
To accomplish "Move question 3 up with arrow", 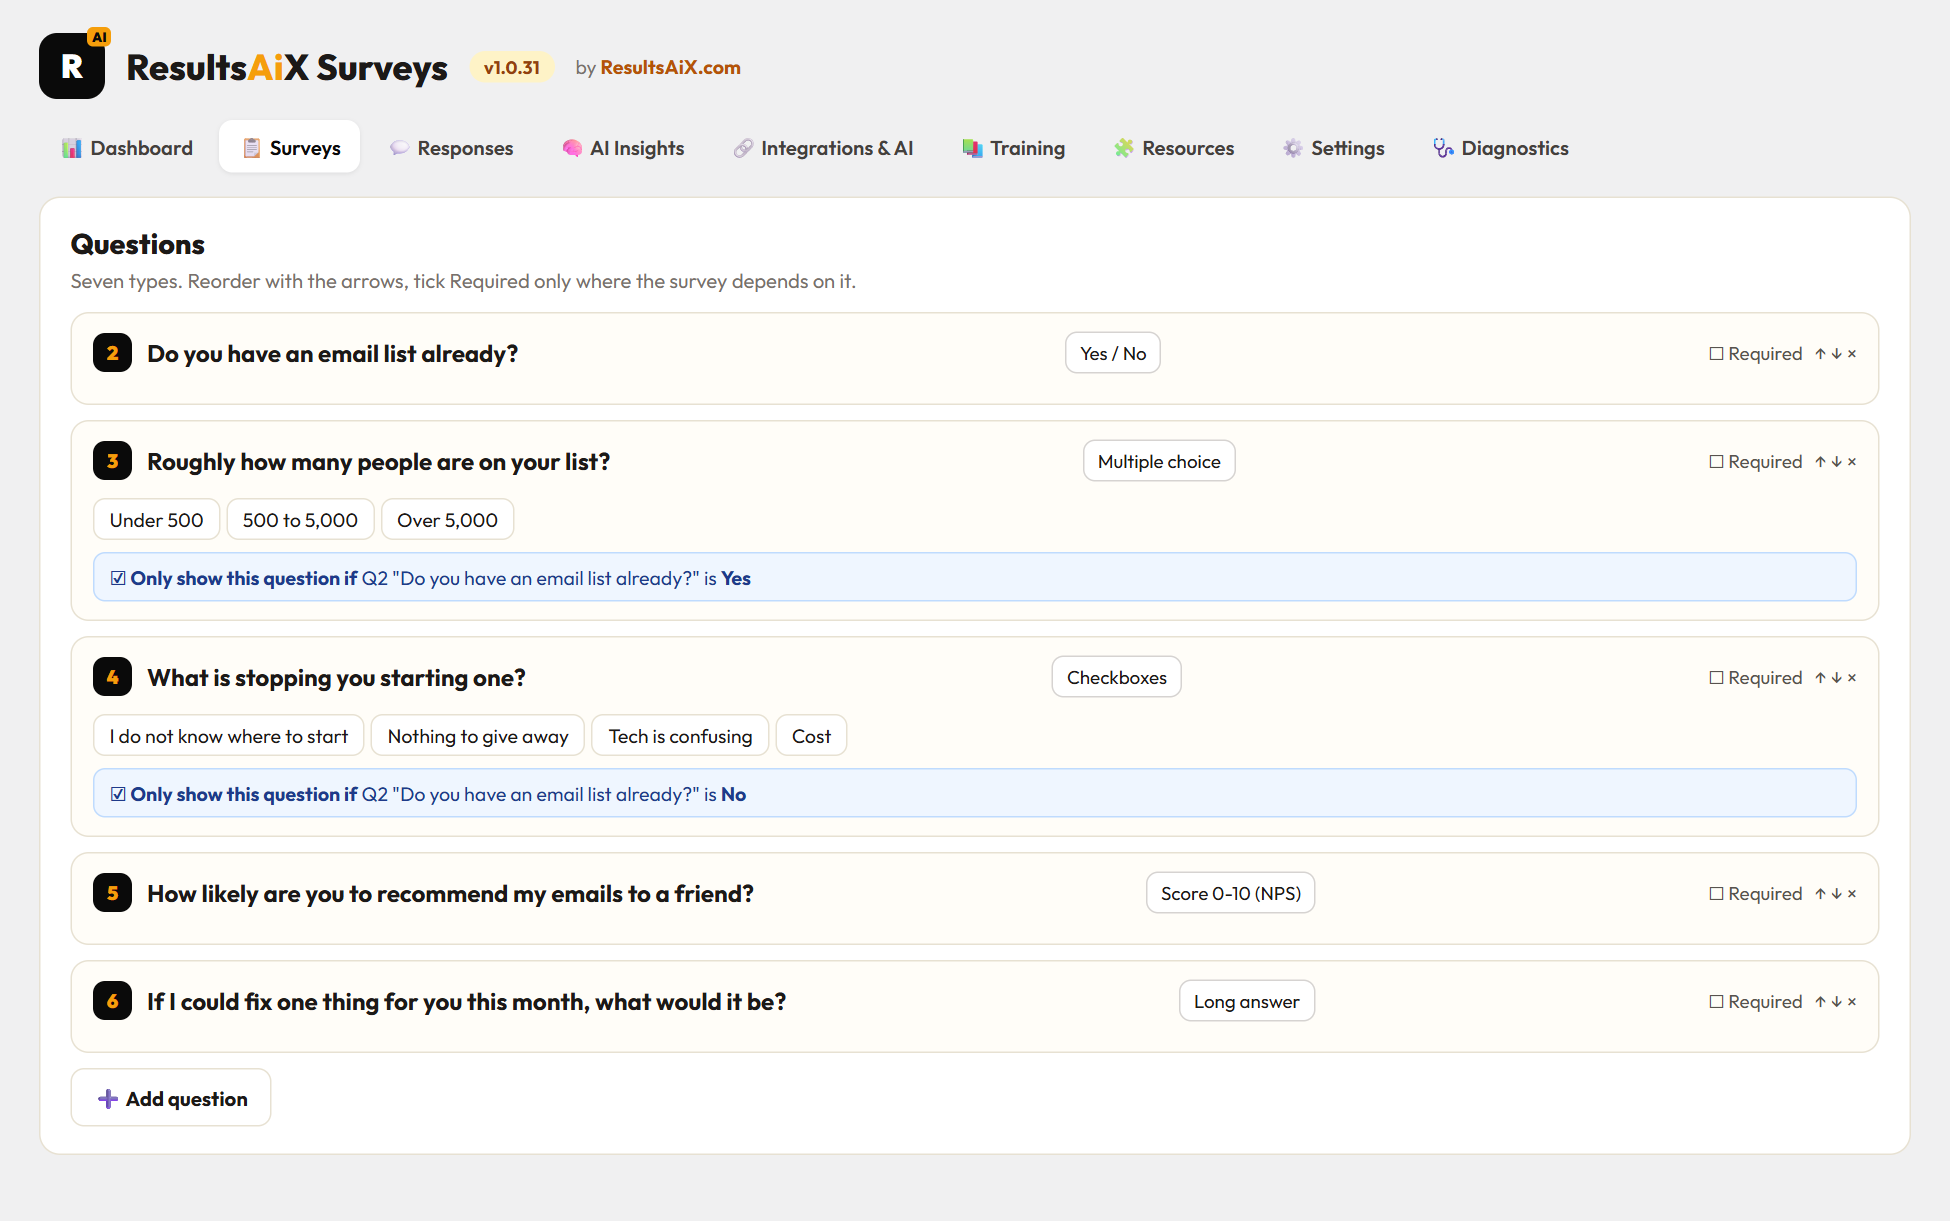I will click(x=1821, y=462).
